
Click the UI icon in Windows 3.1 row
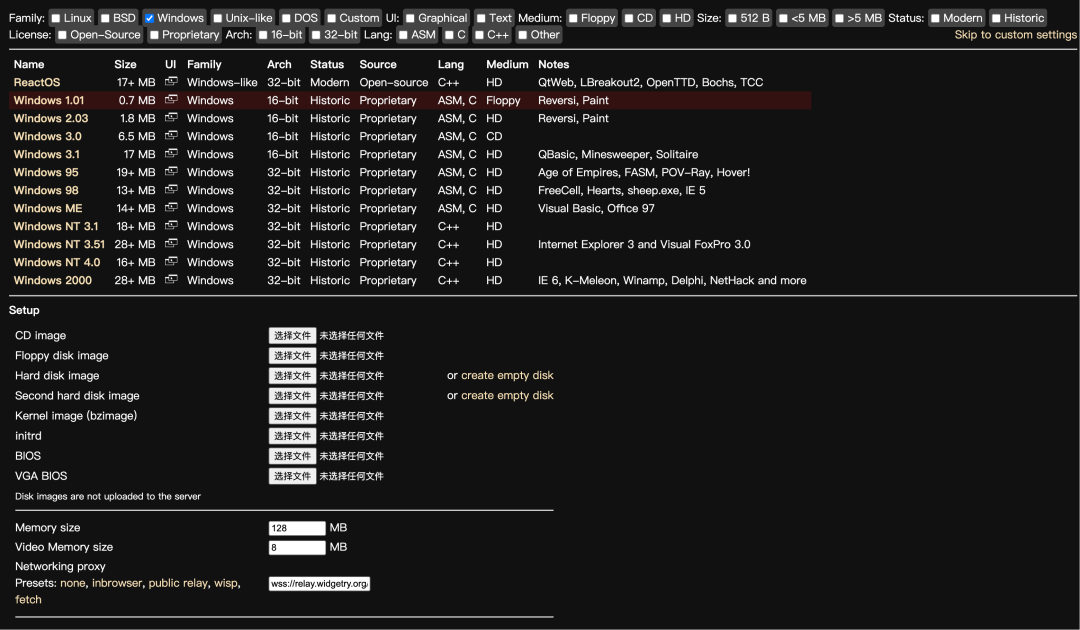pos(171,154)
